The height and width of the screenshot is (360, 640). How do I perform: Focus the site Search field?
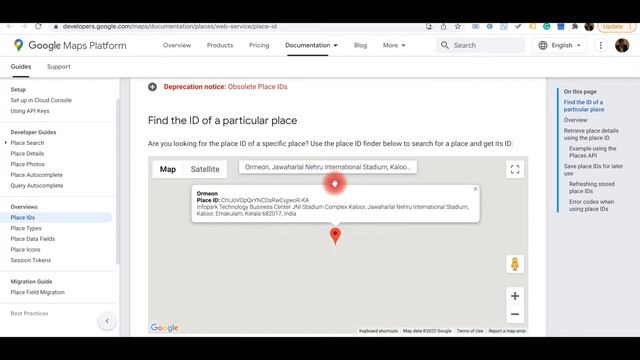click(x=480, y=45)
